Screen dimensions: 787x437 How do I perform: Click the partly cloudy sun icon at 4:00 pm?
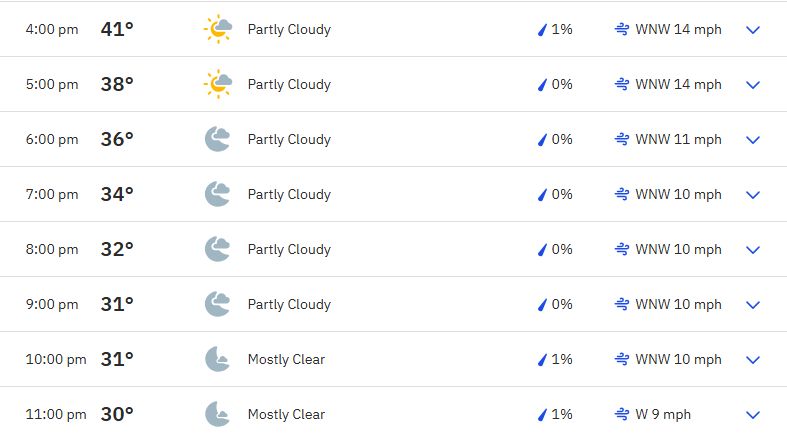tap(218, 29)
